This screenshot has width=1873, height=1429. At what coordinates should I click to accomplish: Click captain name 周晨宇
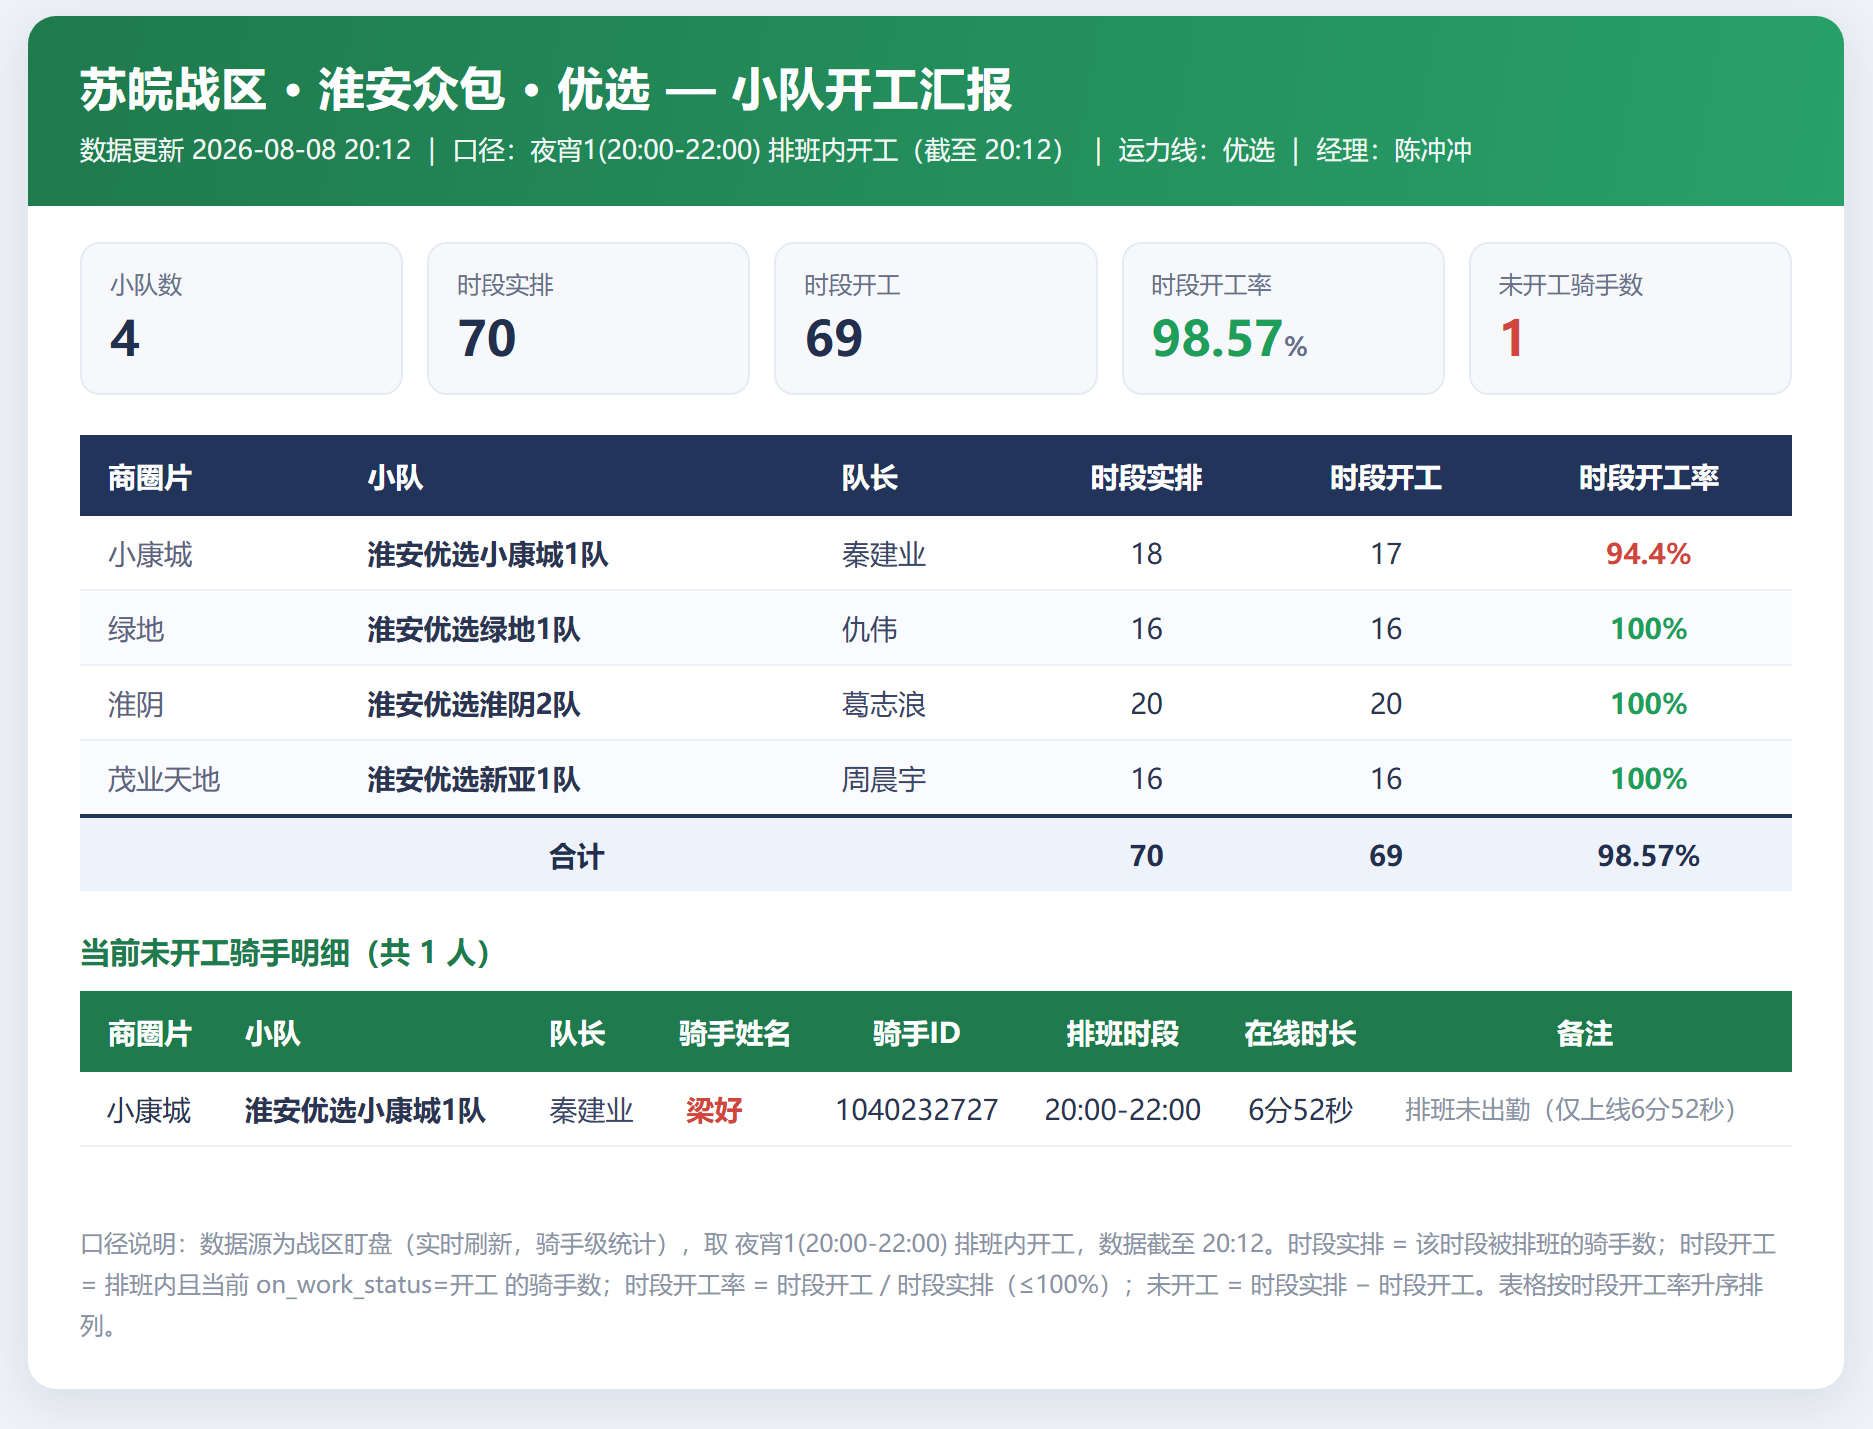(883, 779)
